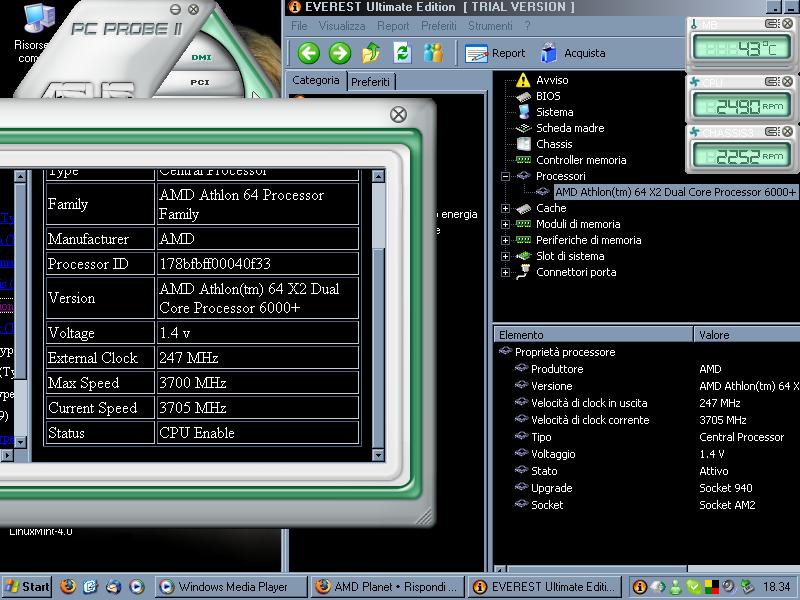Open settings icon on CPU fan widget
Screen dimensions: 800x600
point(772,81)
